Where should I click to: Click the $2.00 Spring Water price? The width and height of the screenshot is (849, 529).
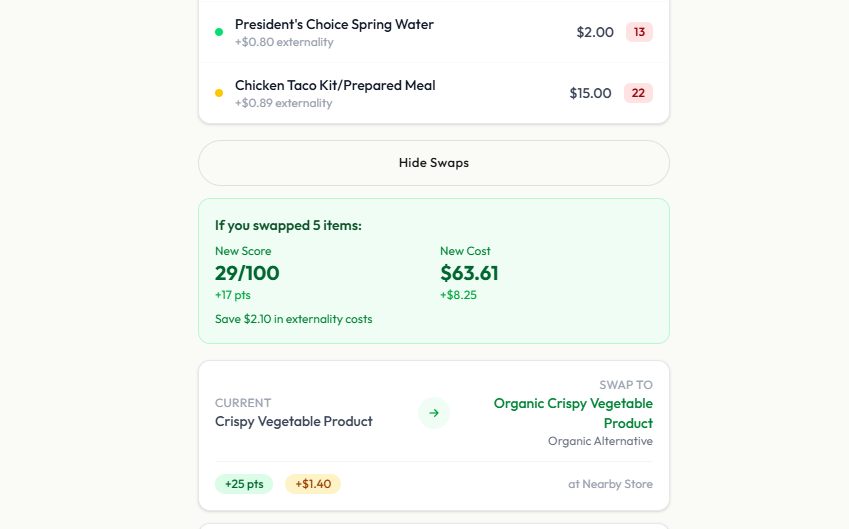click(595, 32)
